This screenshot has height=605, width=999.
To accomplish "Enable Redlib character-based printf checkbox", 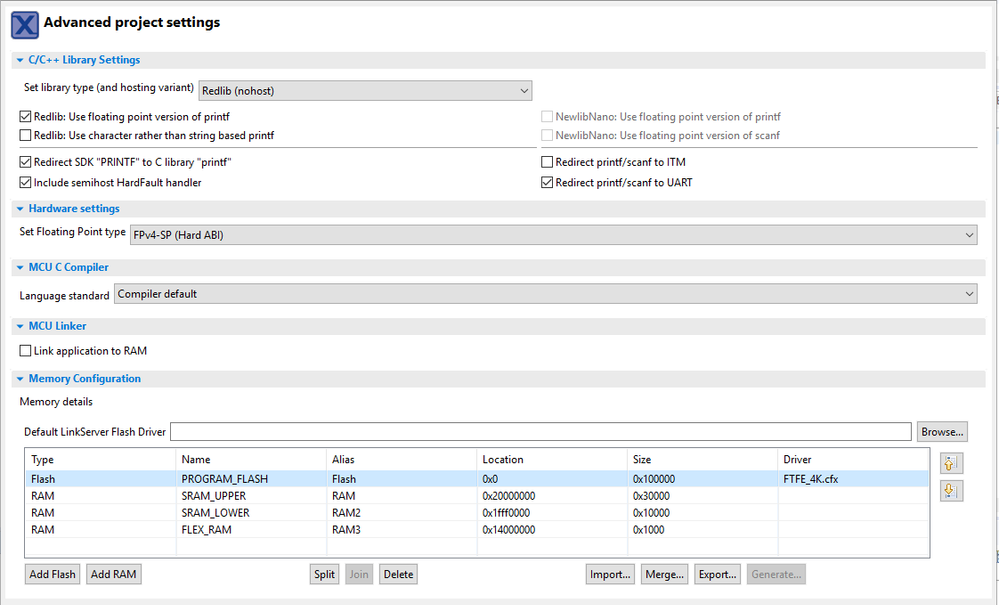I will (x=26, y=135).
